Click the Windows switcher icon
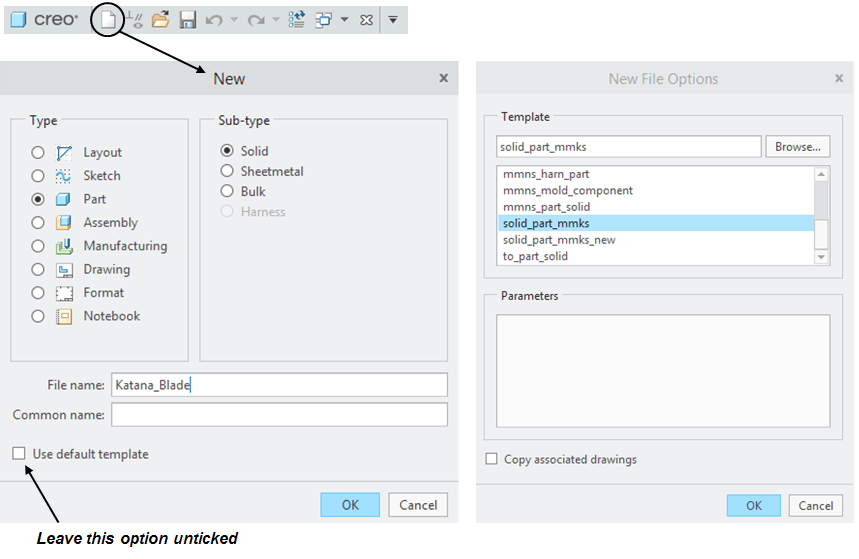 pos(324,19)
